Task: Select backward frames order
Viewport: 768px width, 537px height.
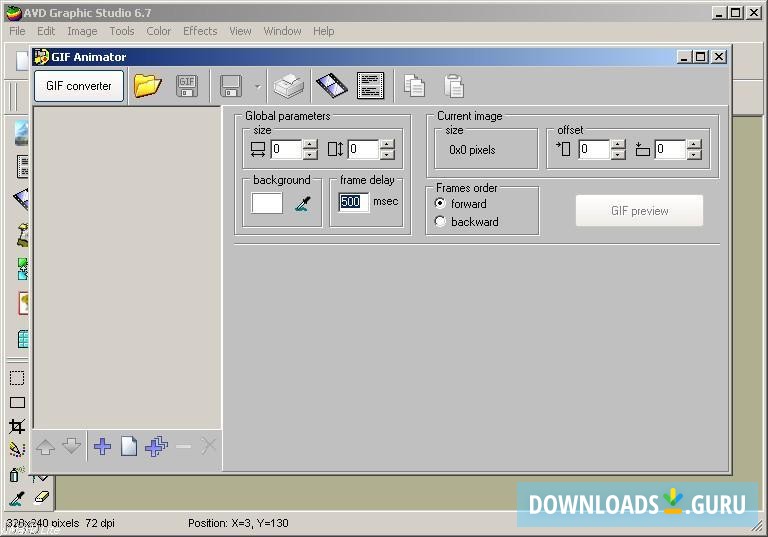Action: [466, 221]
